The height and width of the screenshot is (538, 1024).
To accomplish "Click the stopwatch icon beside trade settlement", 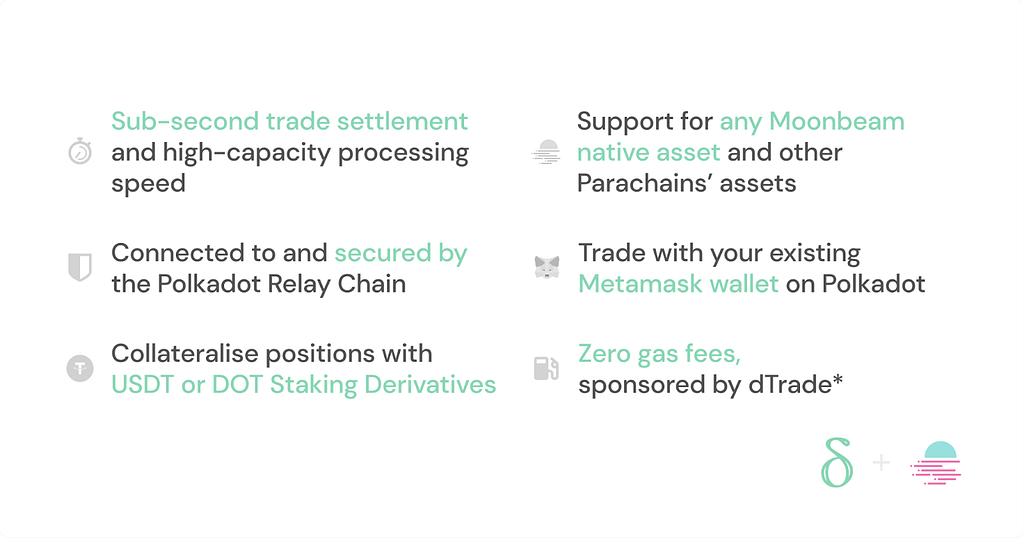I will tap(80, 153).
